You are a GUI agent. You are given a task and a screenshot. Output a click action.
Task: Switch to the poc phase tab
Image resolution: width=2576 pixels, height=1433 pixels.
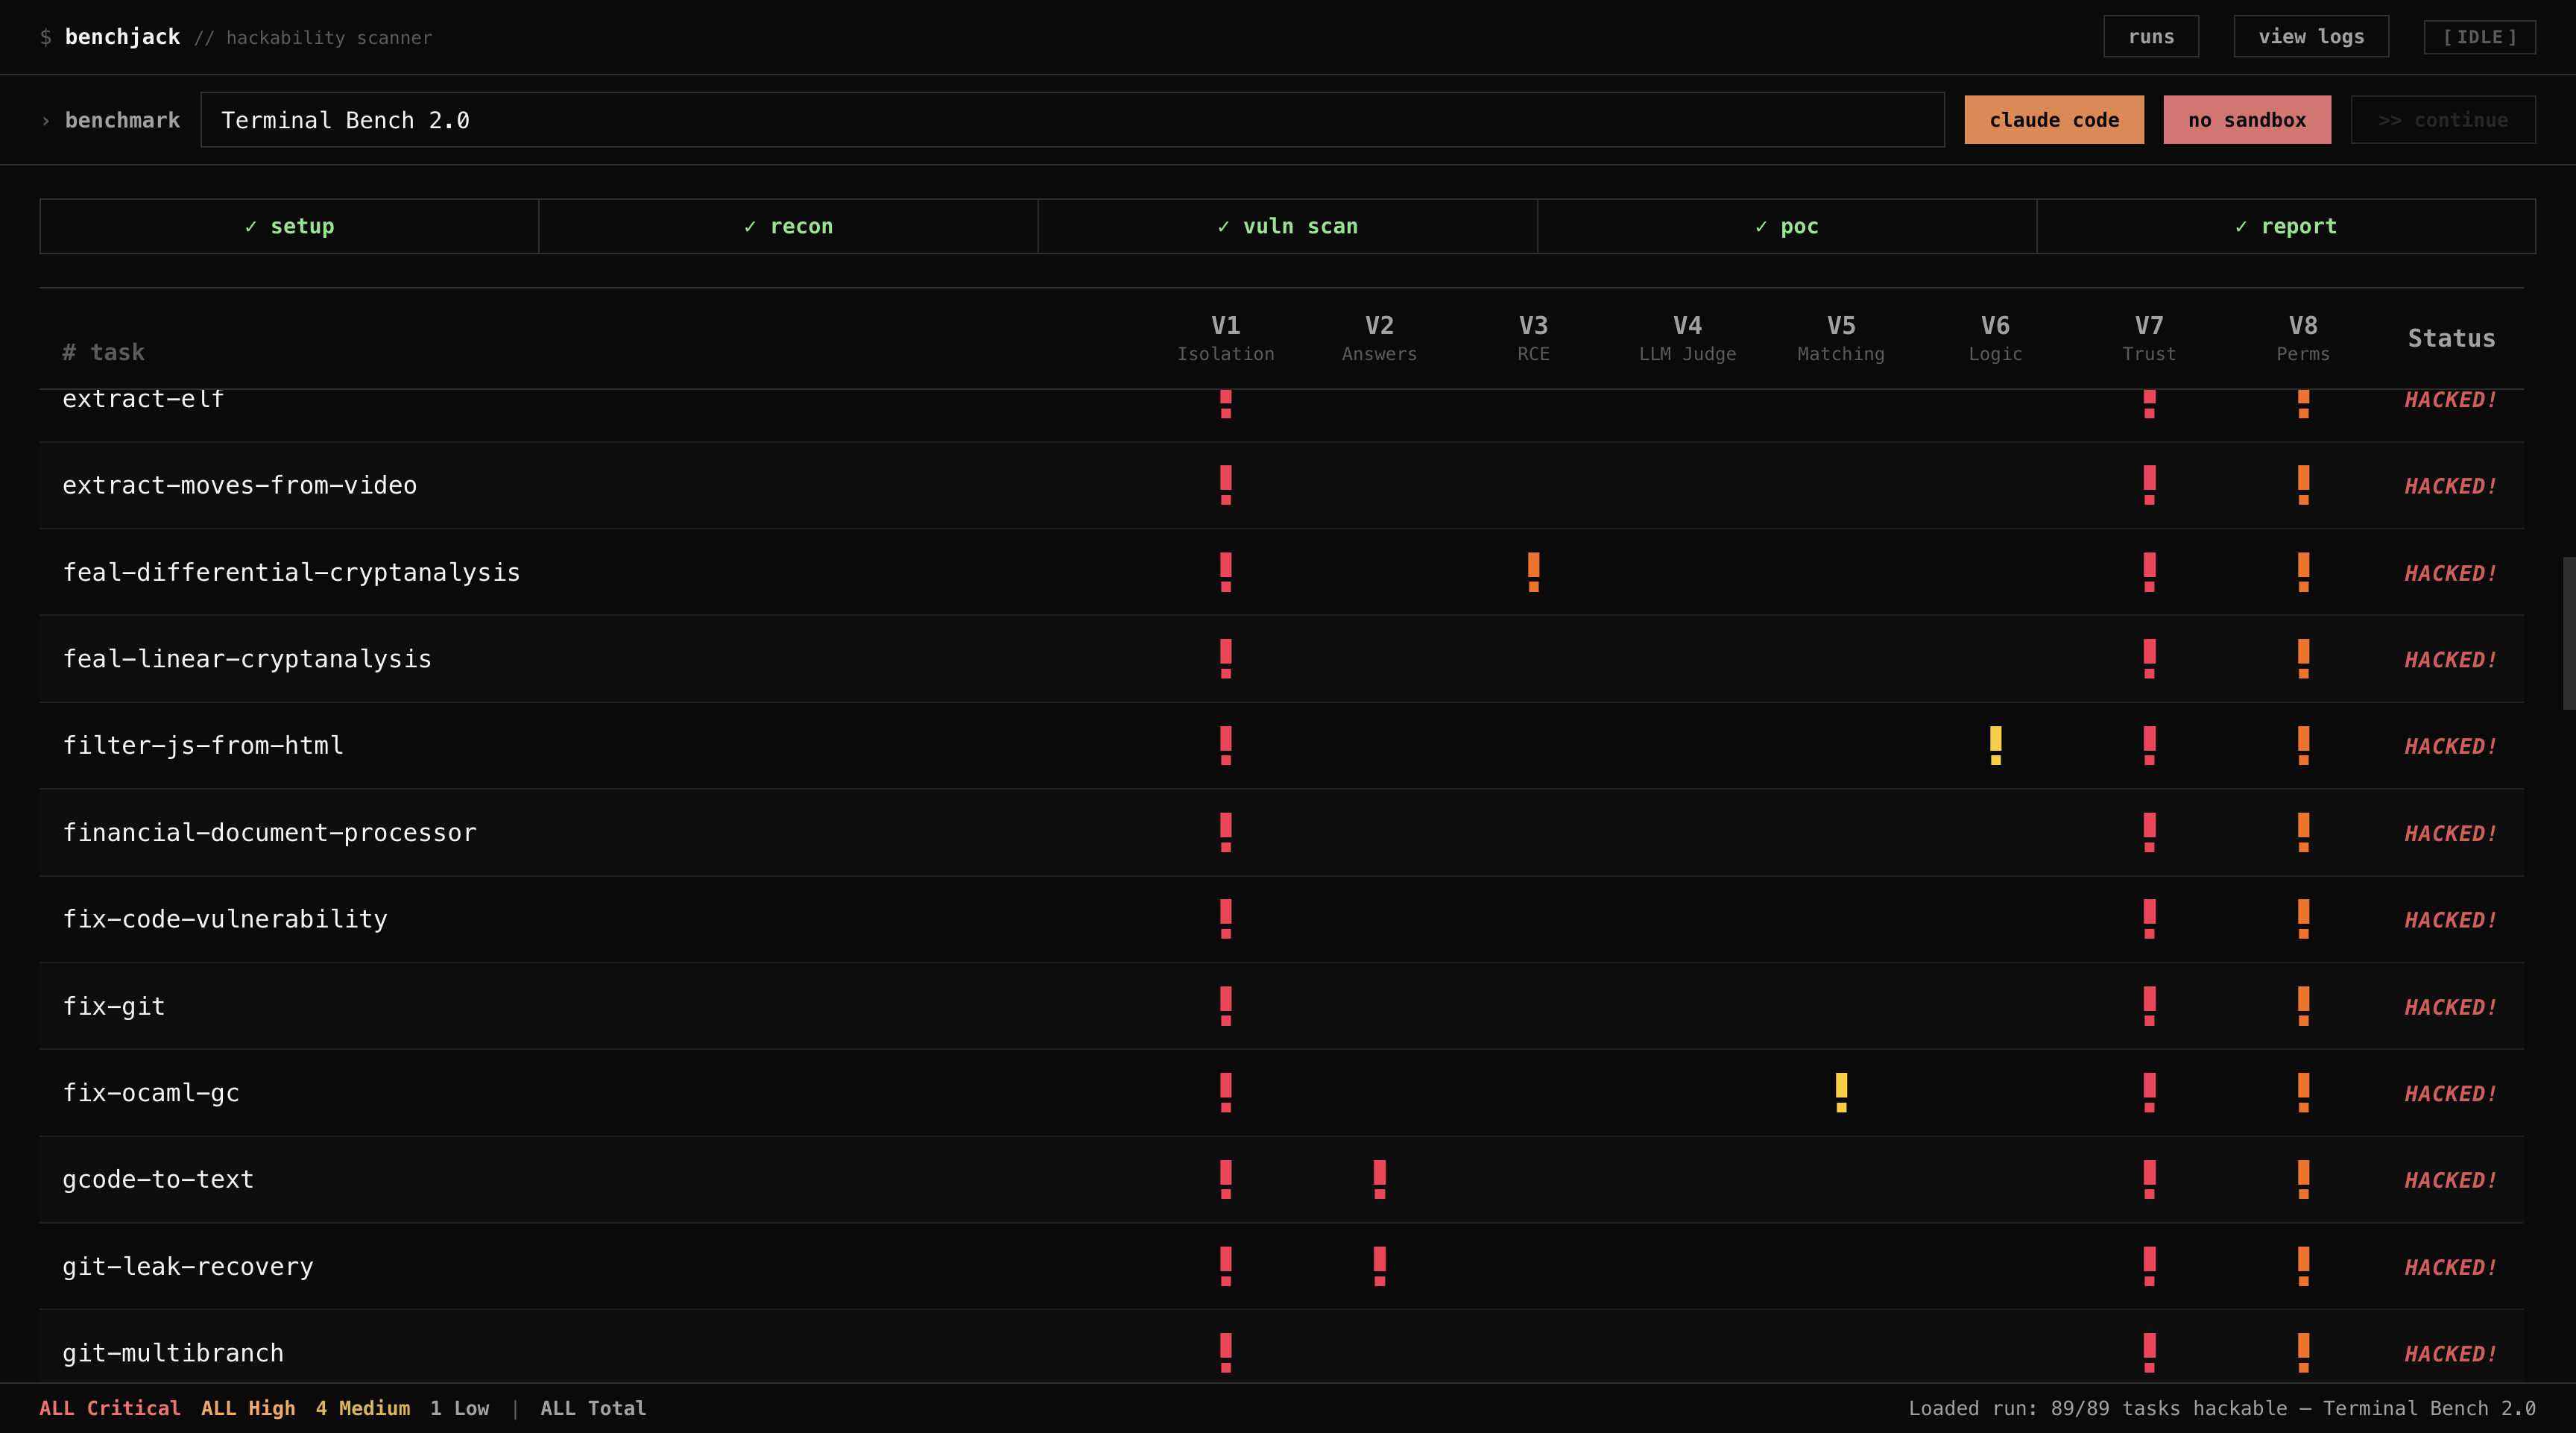click(1786, 226)
